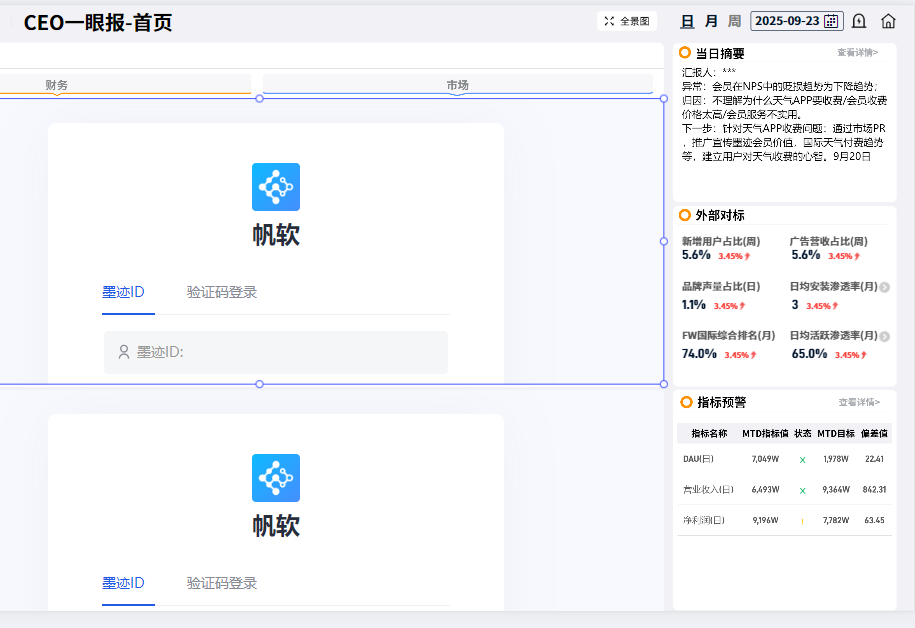Switch to weekly view with 周
The width and height of the screenshot is (915, 628).
click(x=734, y=21)
